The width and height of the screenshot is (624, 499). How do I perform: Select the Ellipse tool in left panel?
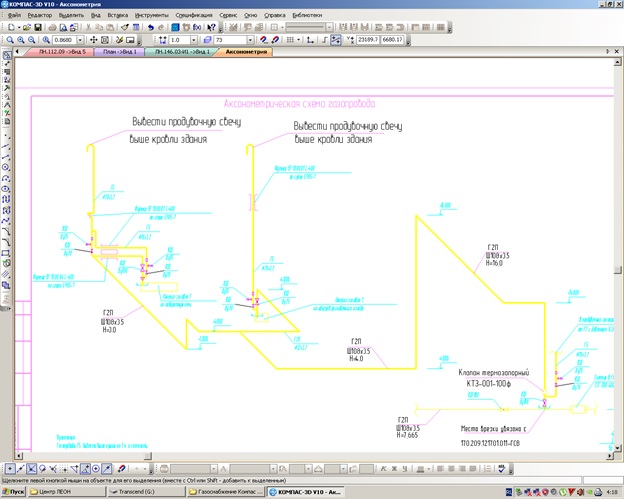point(6,189)
